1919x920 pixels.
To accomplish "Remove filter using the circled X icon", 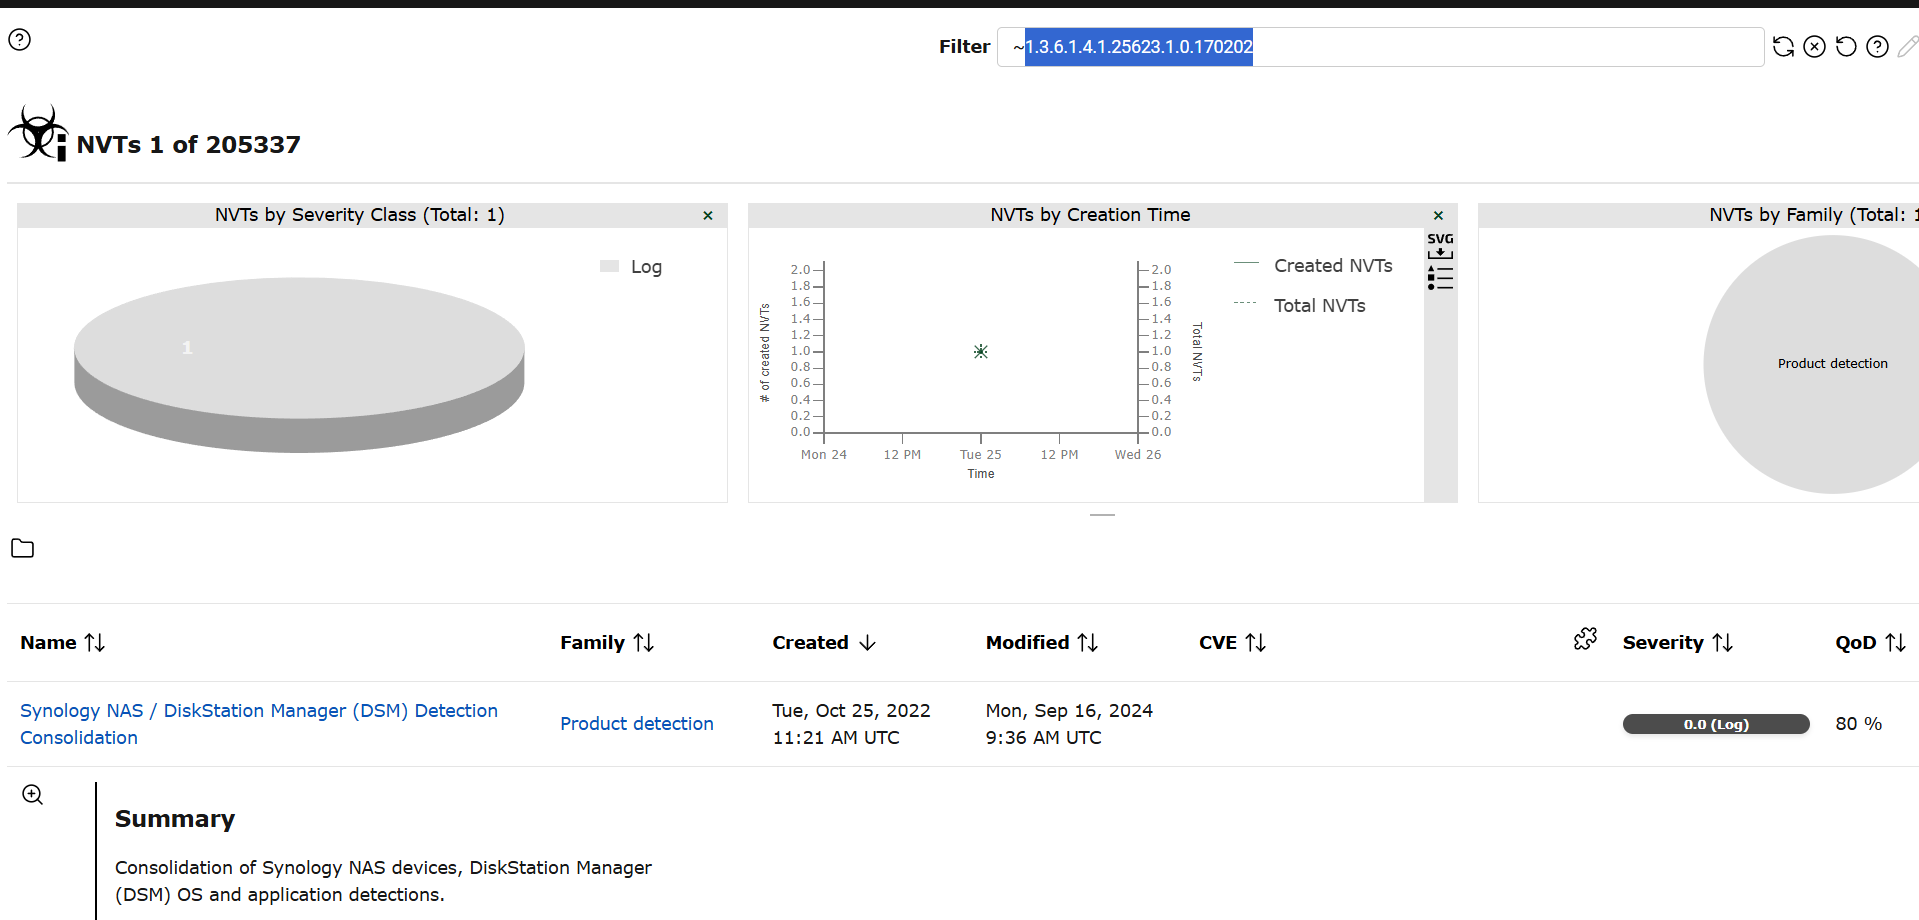I will (x=1815, y=47).
